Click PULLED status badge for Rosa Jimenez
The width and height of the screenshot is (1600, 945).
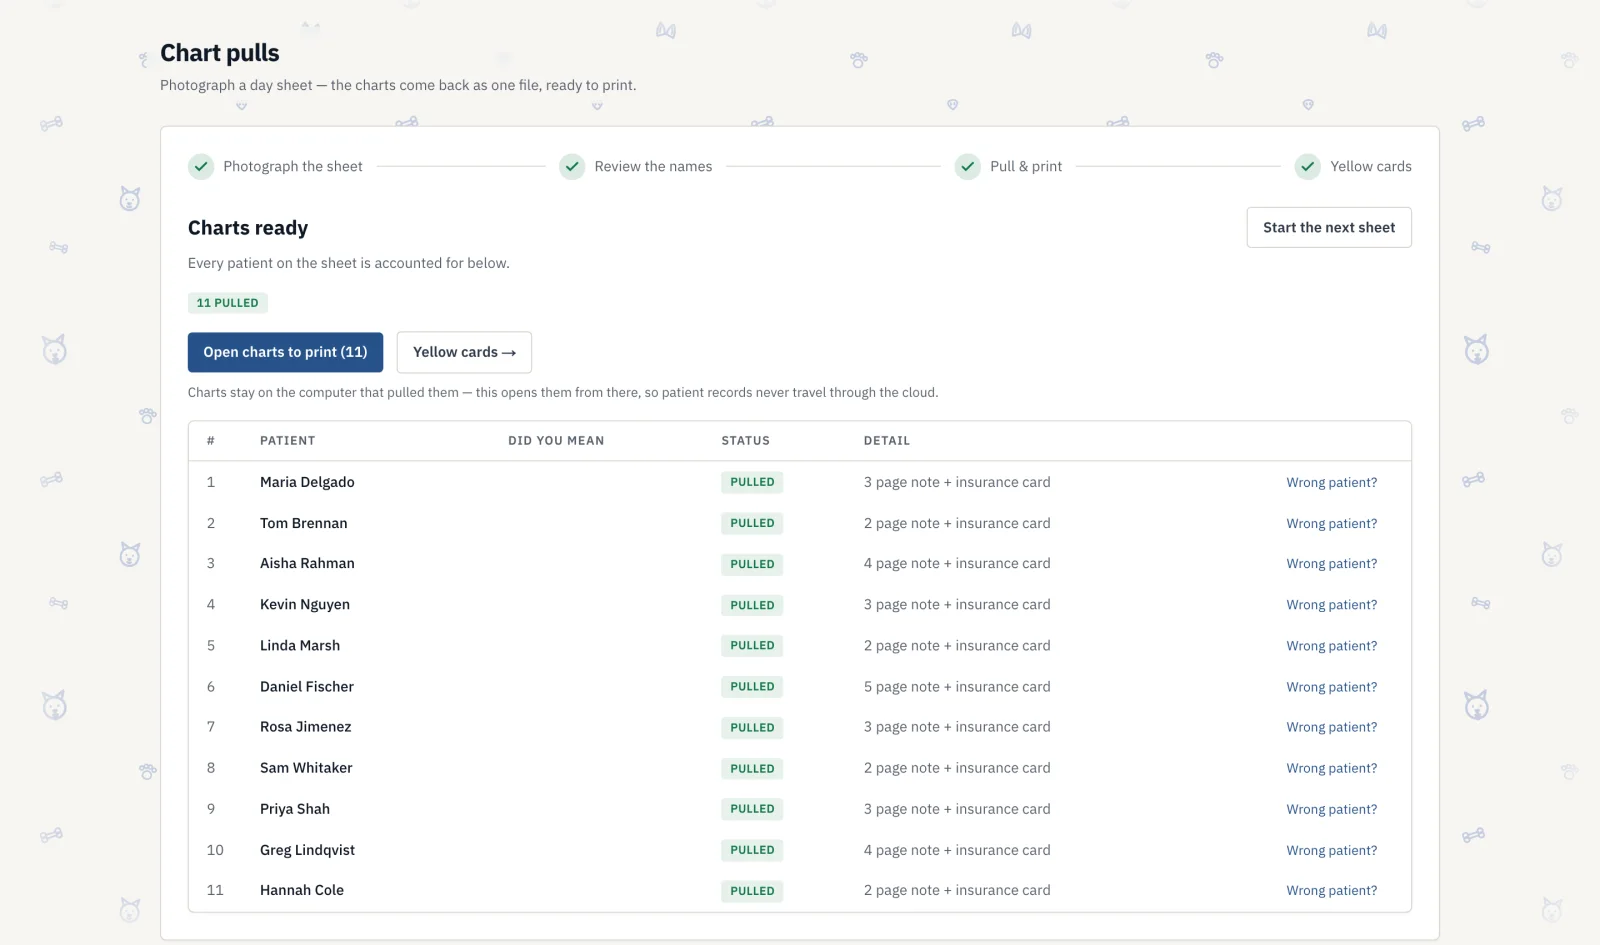pos(752,728)
